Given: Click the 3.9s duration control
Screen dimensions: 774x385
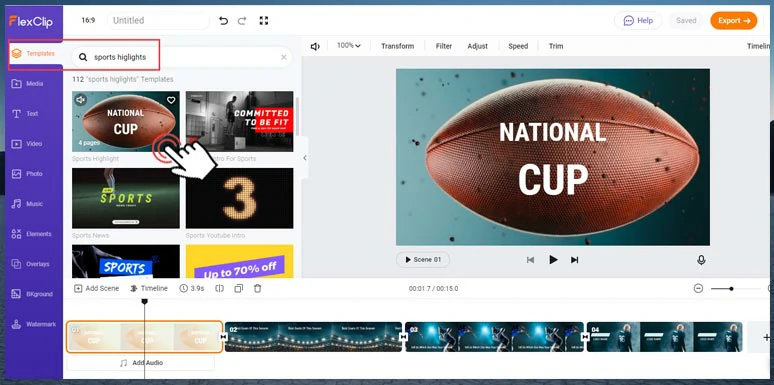Looking at the screenshot, I should (192, 288).
